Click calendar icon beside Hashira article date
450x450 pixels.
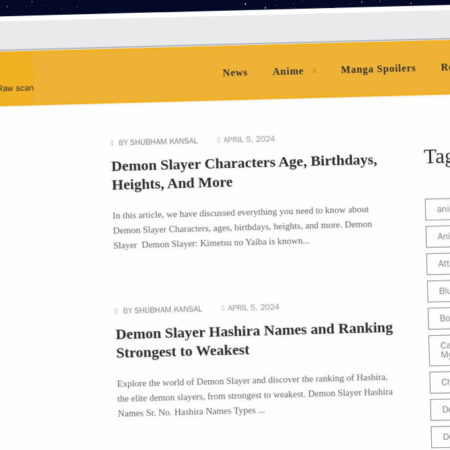click(223, 308)
